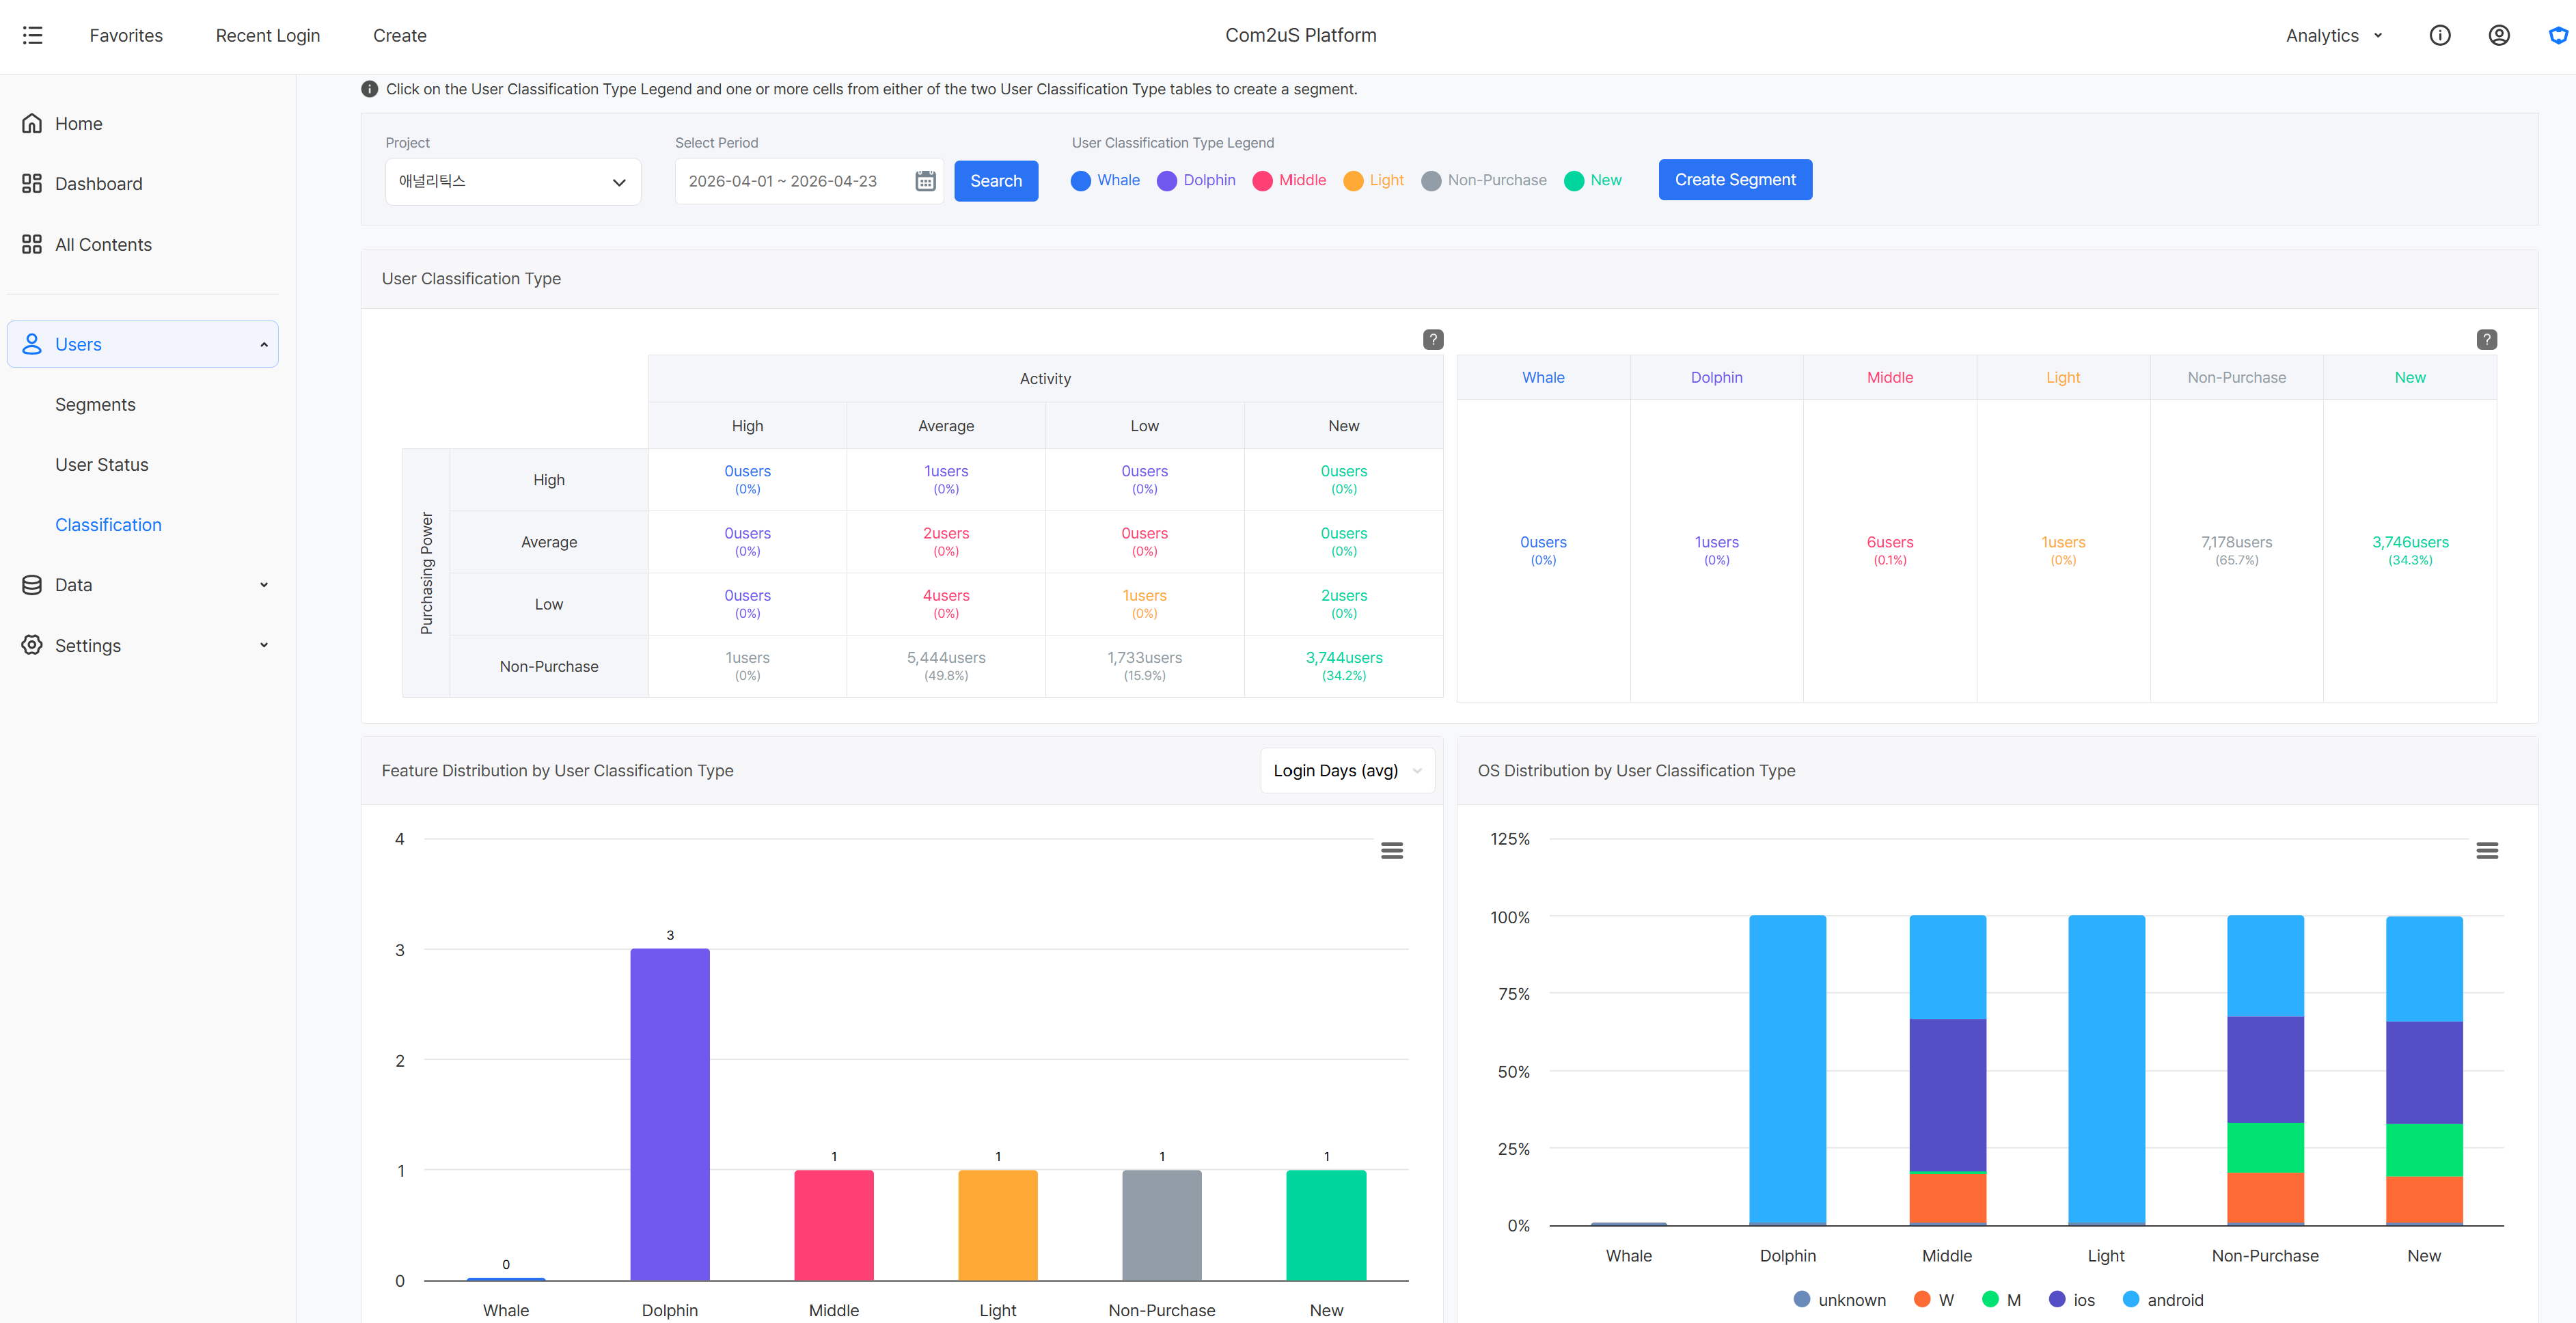Toggle the Whale legend item
The width and height of the screenshot is (2576, 1323).
[x=1105, y=180]
